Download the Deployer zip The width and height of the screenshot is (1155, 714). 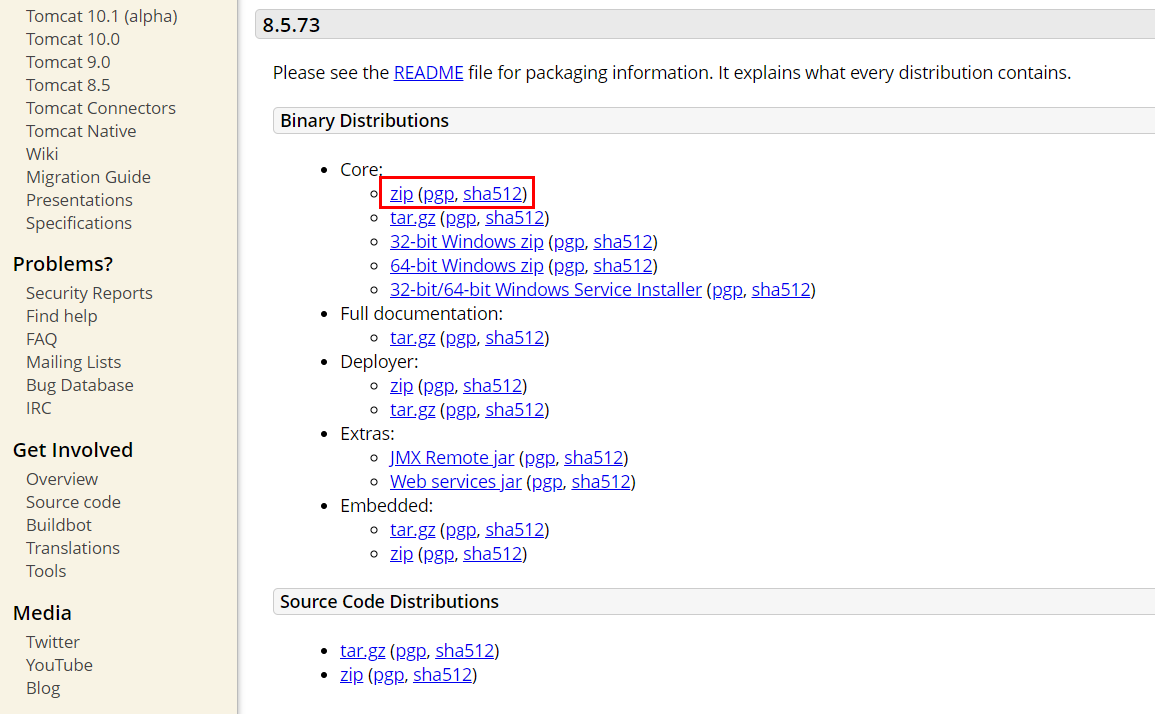pyautogui.click(x=401, y=385)
